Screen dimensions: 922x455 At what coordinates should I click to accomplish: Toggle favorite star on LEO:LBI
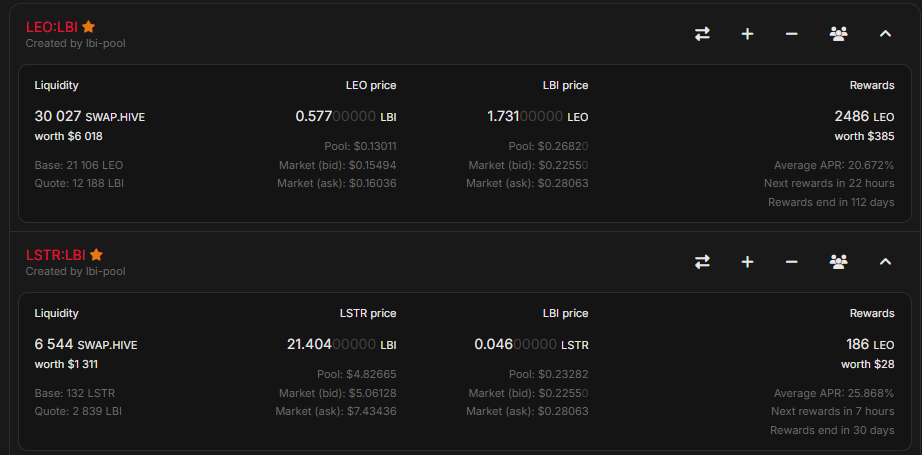pos(89,27)
